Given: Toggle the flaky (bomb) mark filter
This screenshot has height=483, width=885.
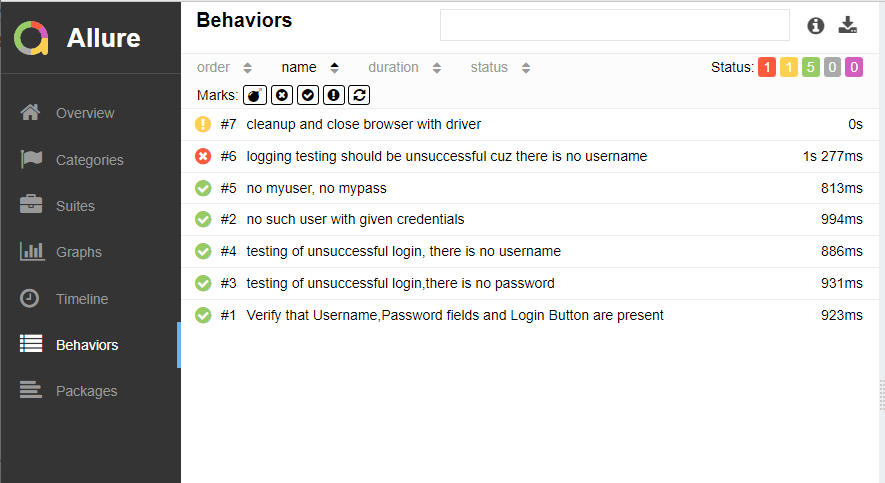Looking at the screenshot, I should (x=256, y=95).
